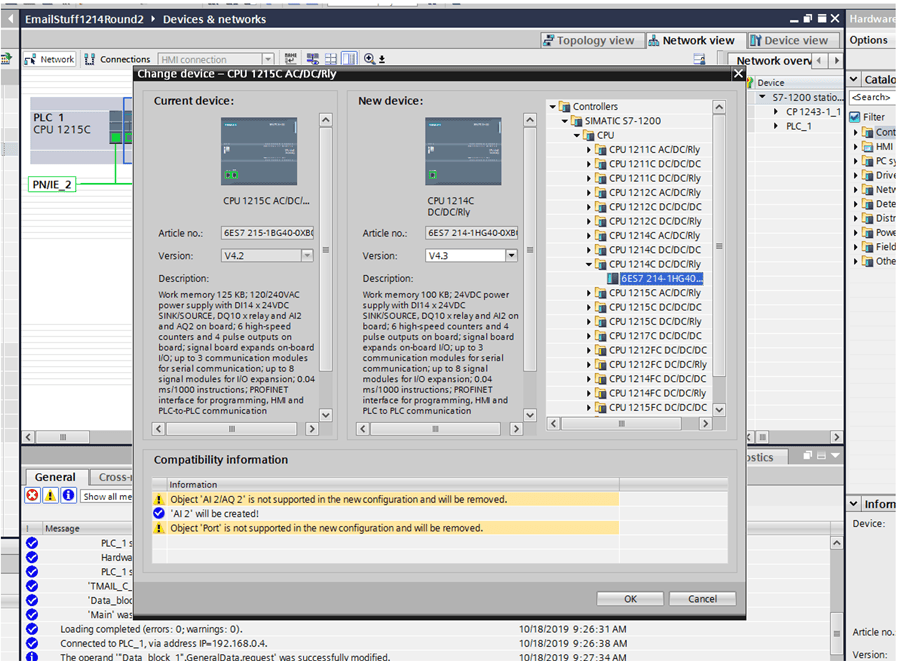Click the show address labels toolbar icon

(313, 59)
